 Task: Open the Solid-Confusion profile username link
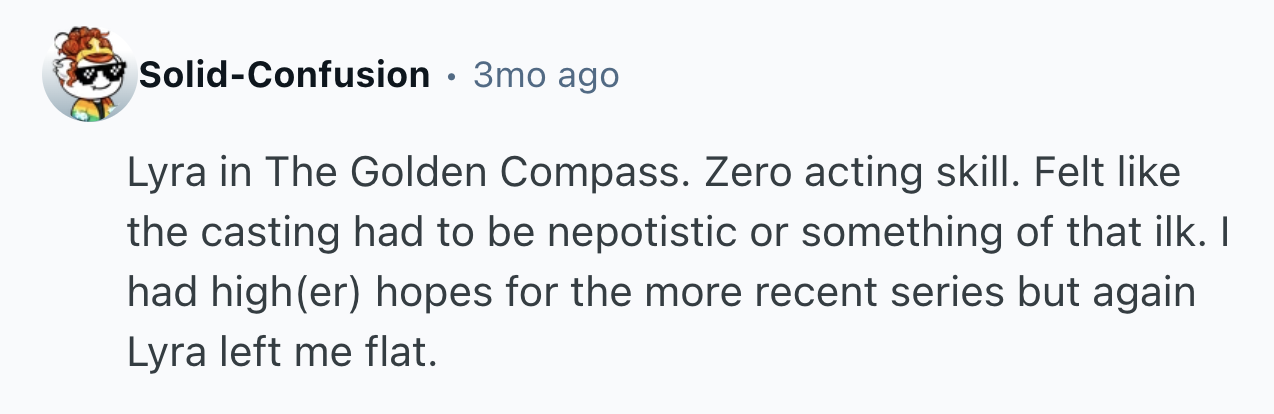284,74
